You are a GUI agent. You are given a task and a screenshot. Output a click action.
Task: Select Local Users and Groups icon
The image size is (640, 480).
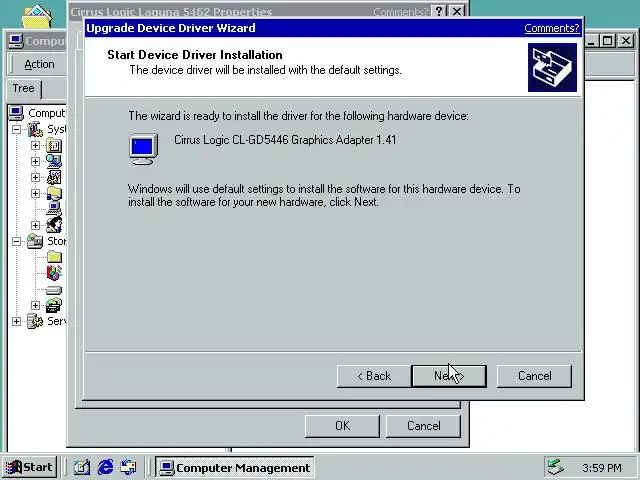54,225
